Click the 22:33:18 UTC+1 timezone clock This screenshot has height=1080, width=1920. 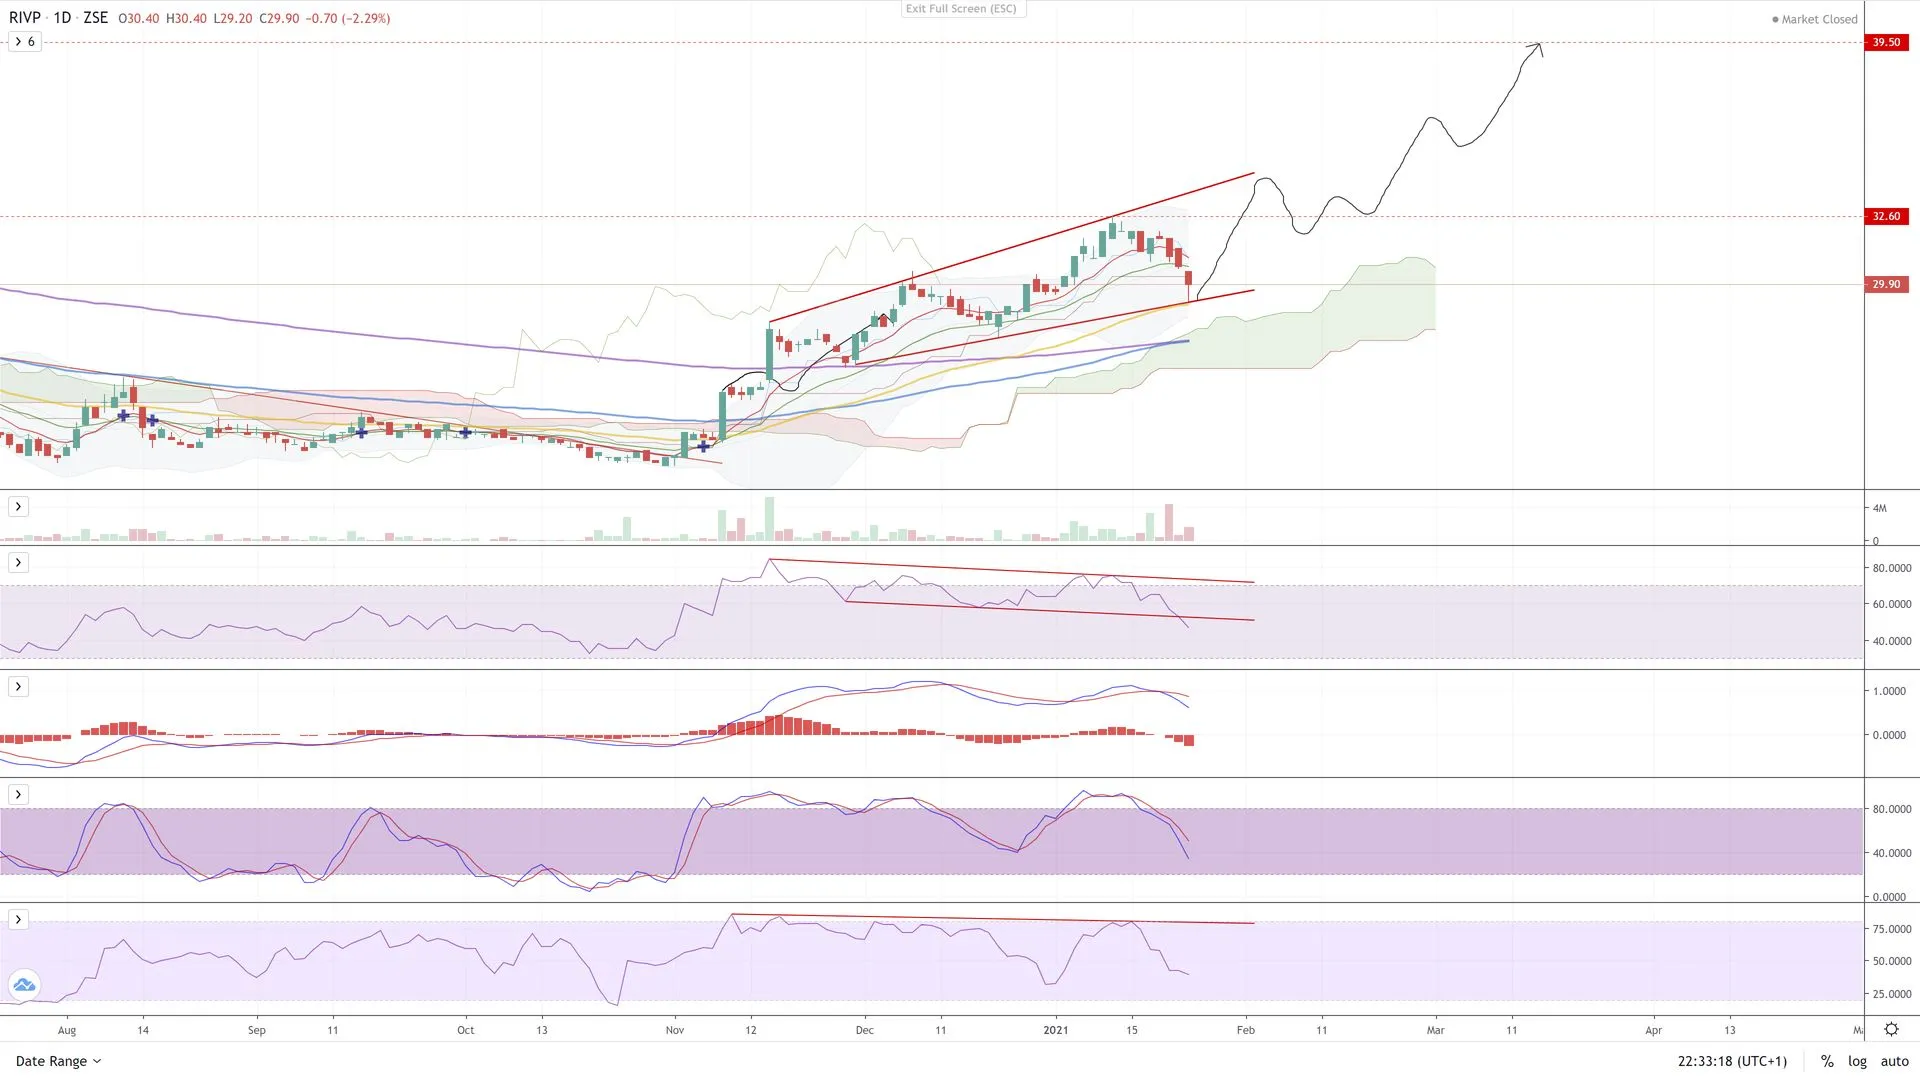tap(1732, 1061)
